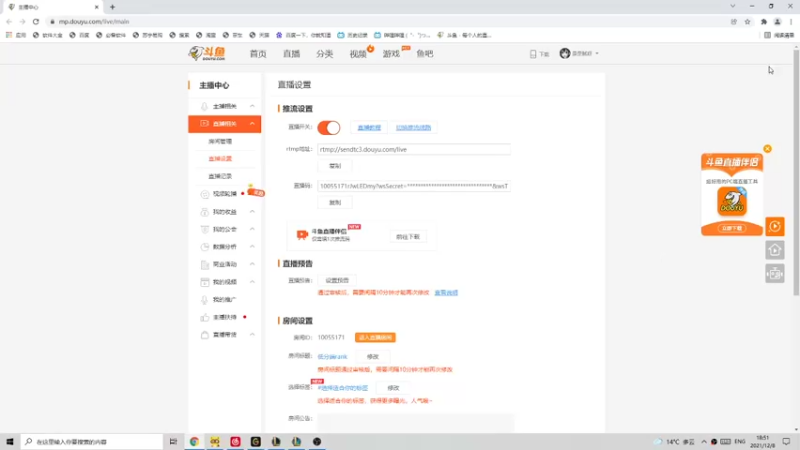
Task: Click the 我的收益 money bag icon
Action: tap(205, 212)
